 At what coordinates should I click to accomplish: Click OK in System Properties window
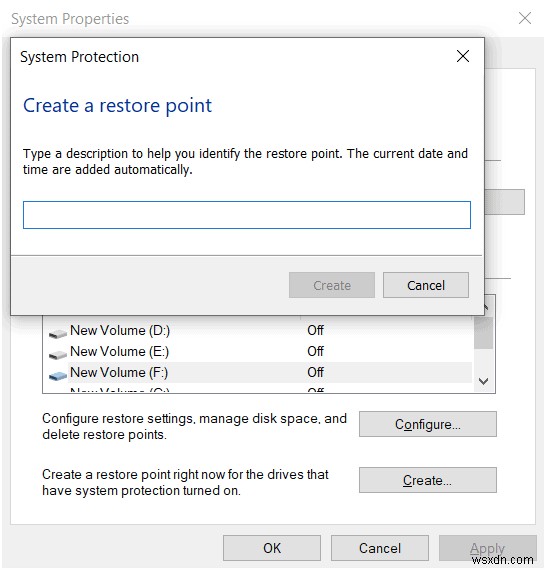272,548
